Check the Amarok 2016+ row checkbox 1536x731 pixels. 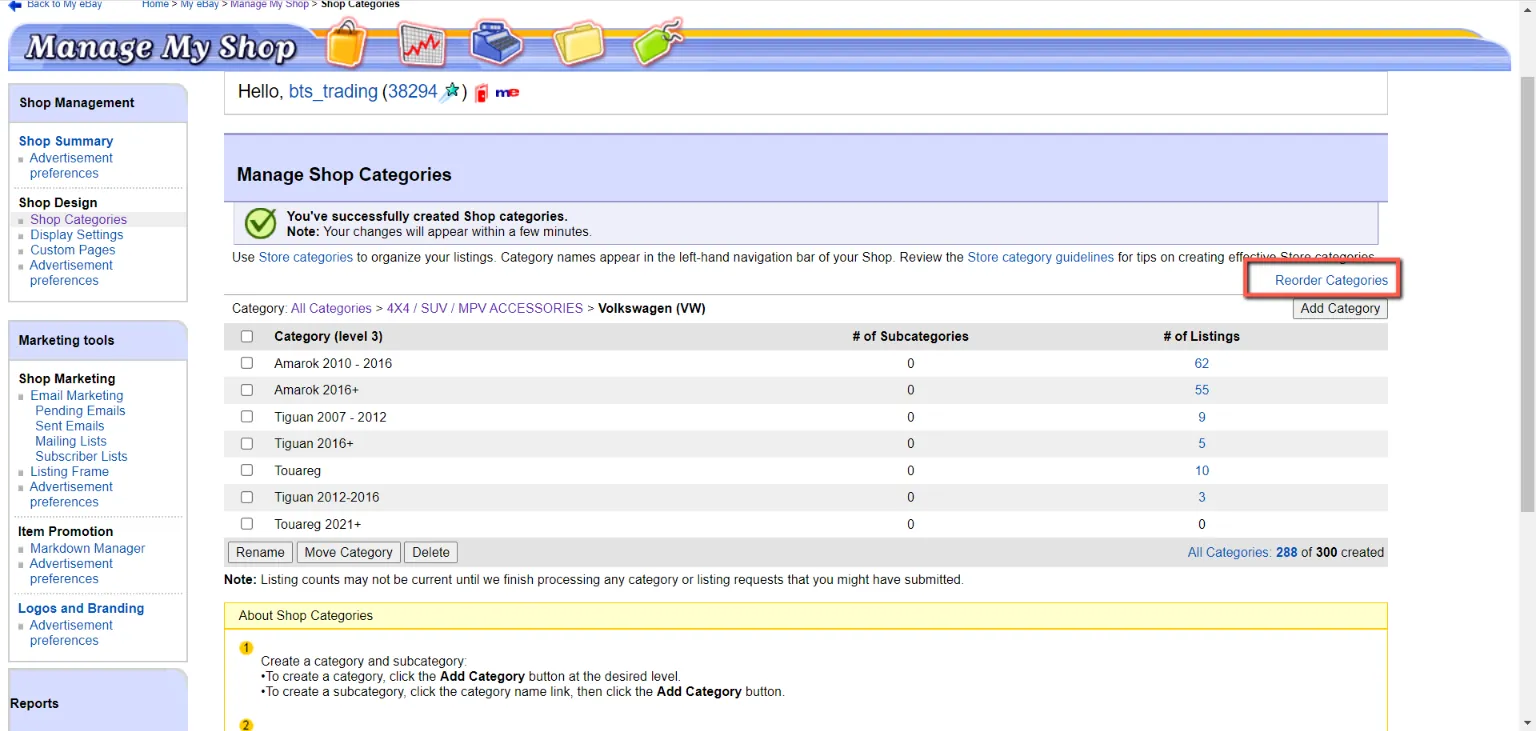pos(247,390)
